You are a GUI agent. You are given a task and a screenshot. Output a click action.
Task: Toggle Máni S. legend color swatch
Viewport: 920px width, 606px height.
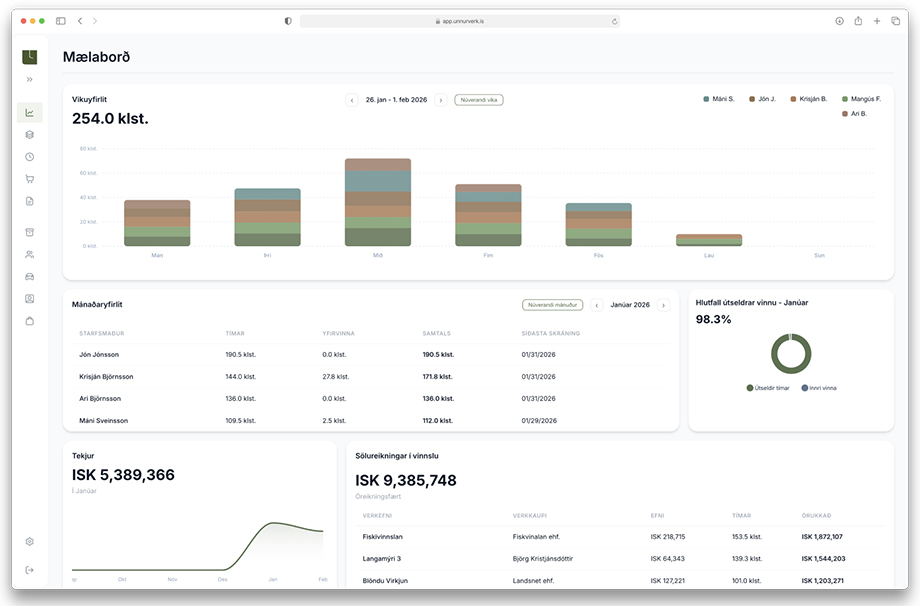point(706,99)
